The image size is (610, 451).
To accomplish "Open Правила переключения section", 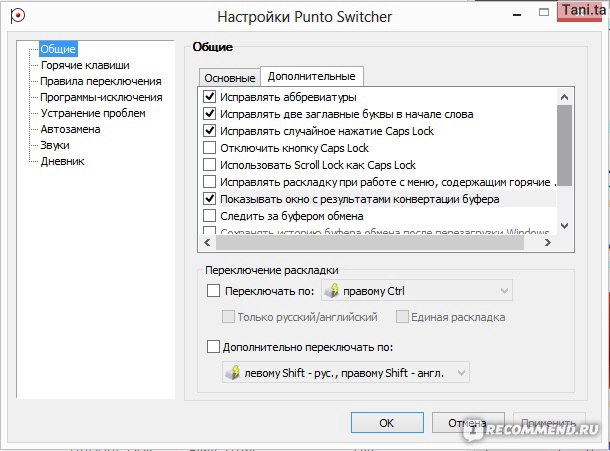I will pyautogui.click(x=101, y=81).
